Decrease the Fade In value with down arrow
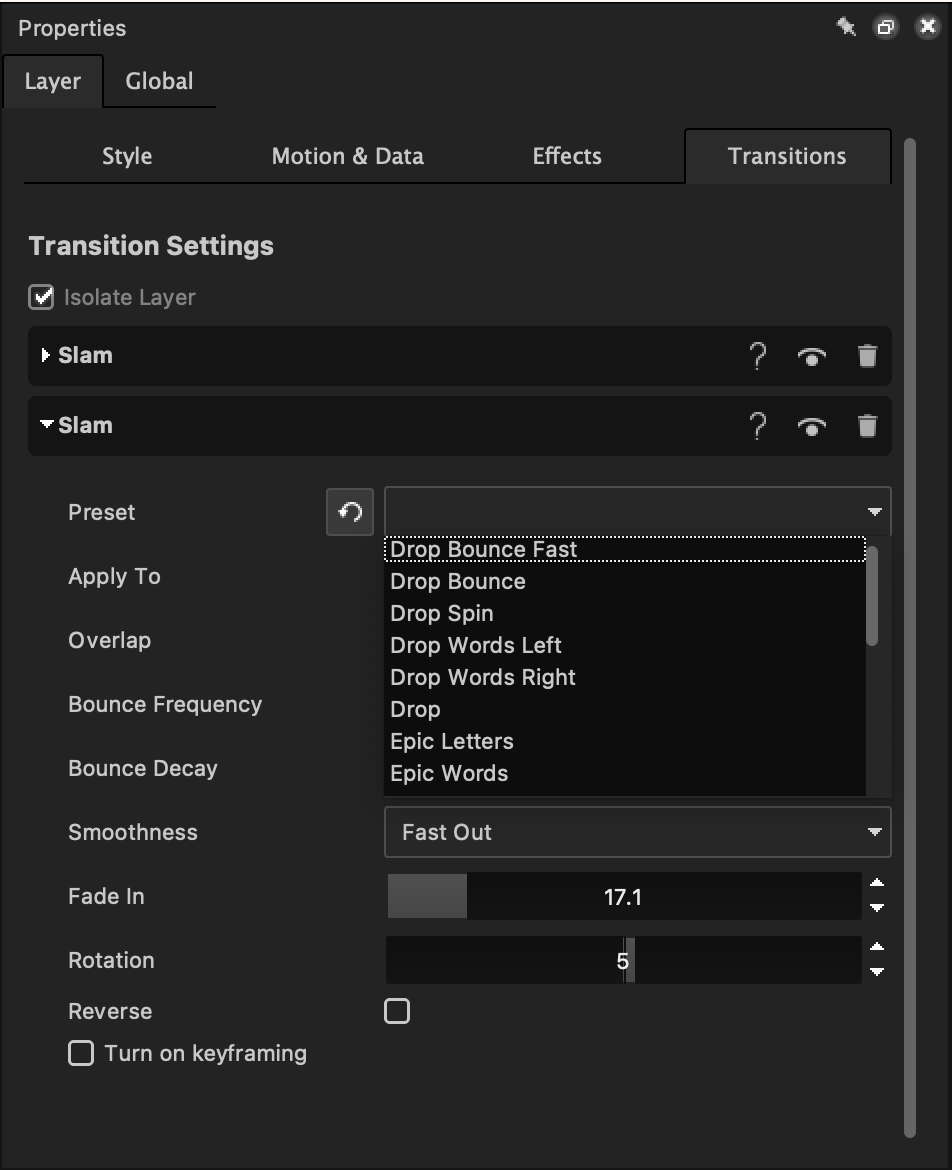The height and width of the screenshot is (1170, 952). coord(877,908)
